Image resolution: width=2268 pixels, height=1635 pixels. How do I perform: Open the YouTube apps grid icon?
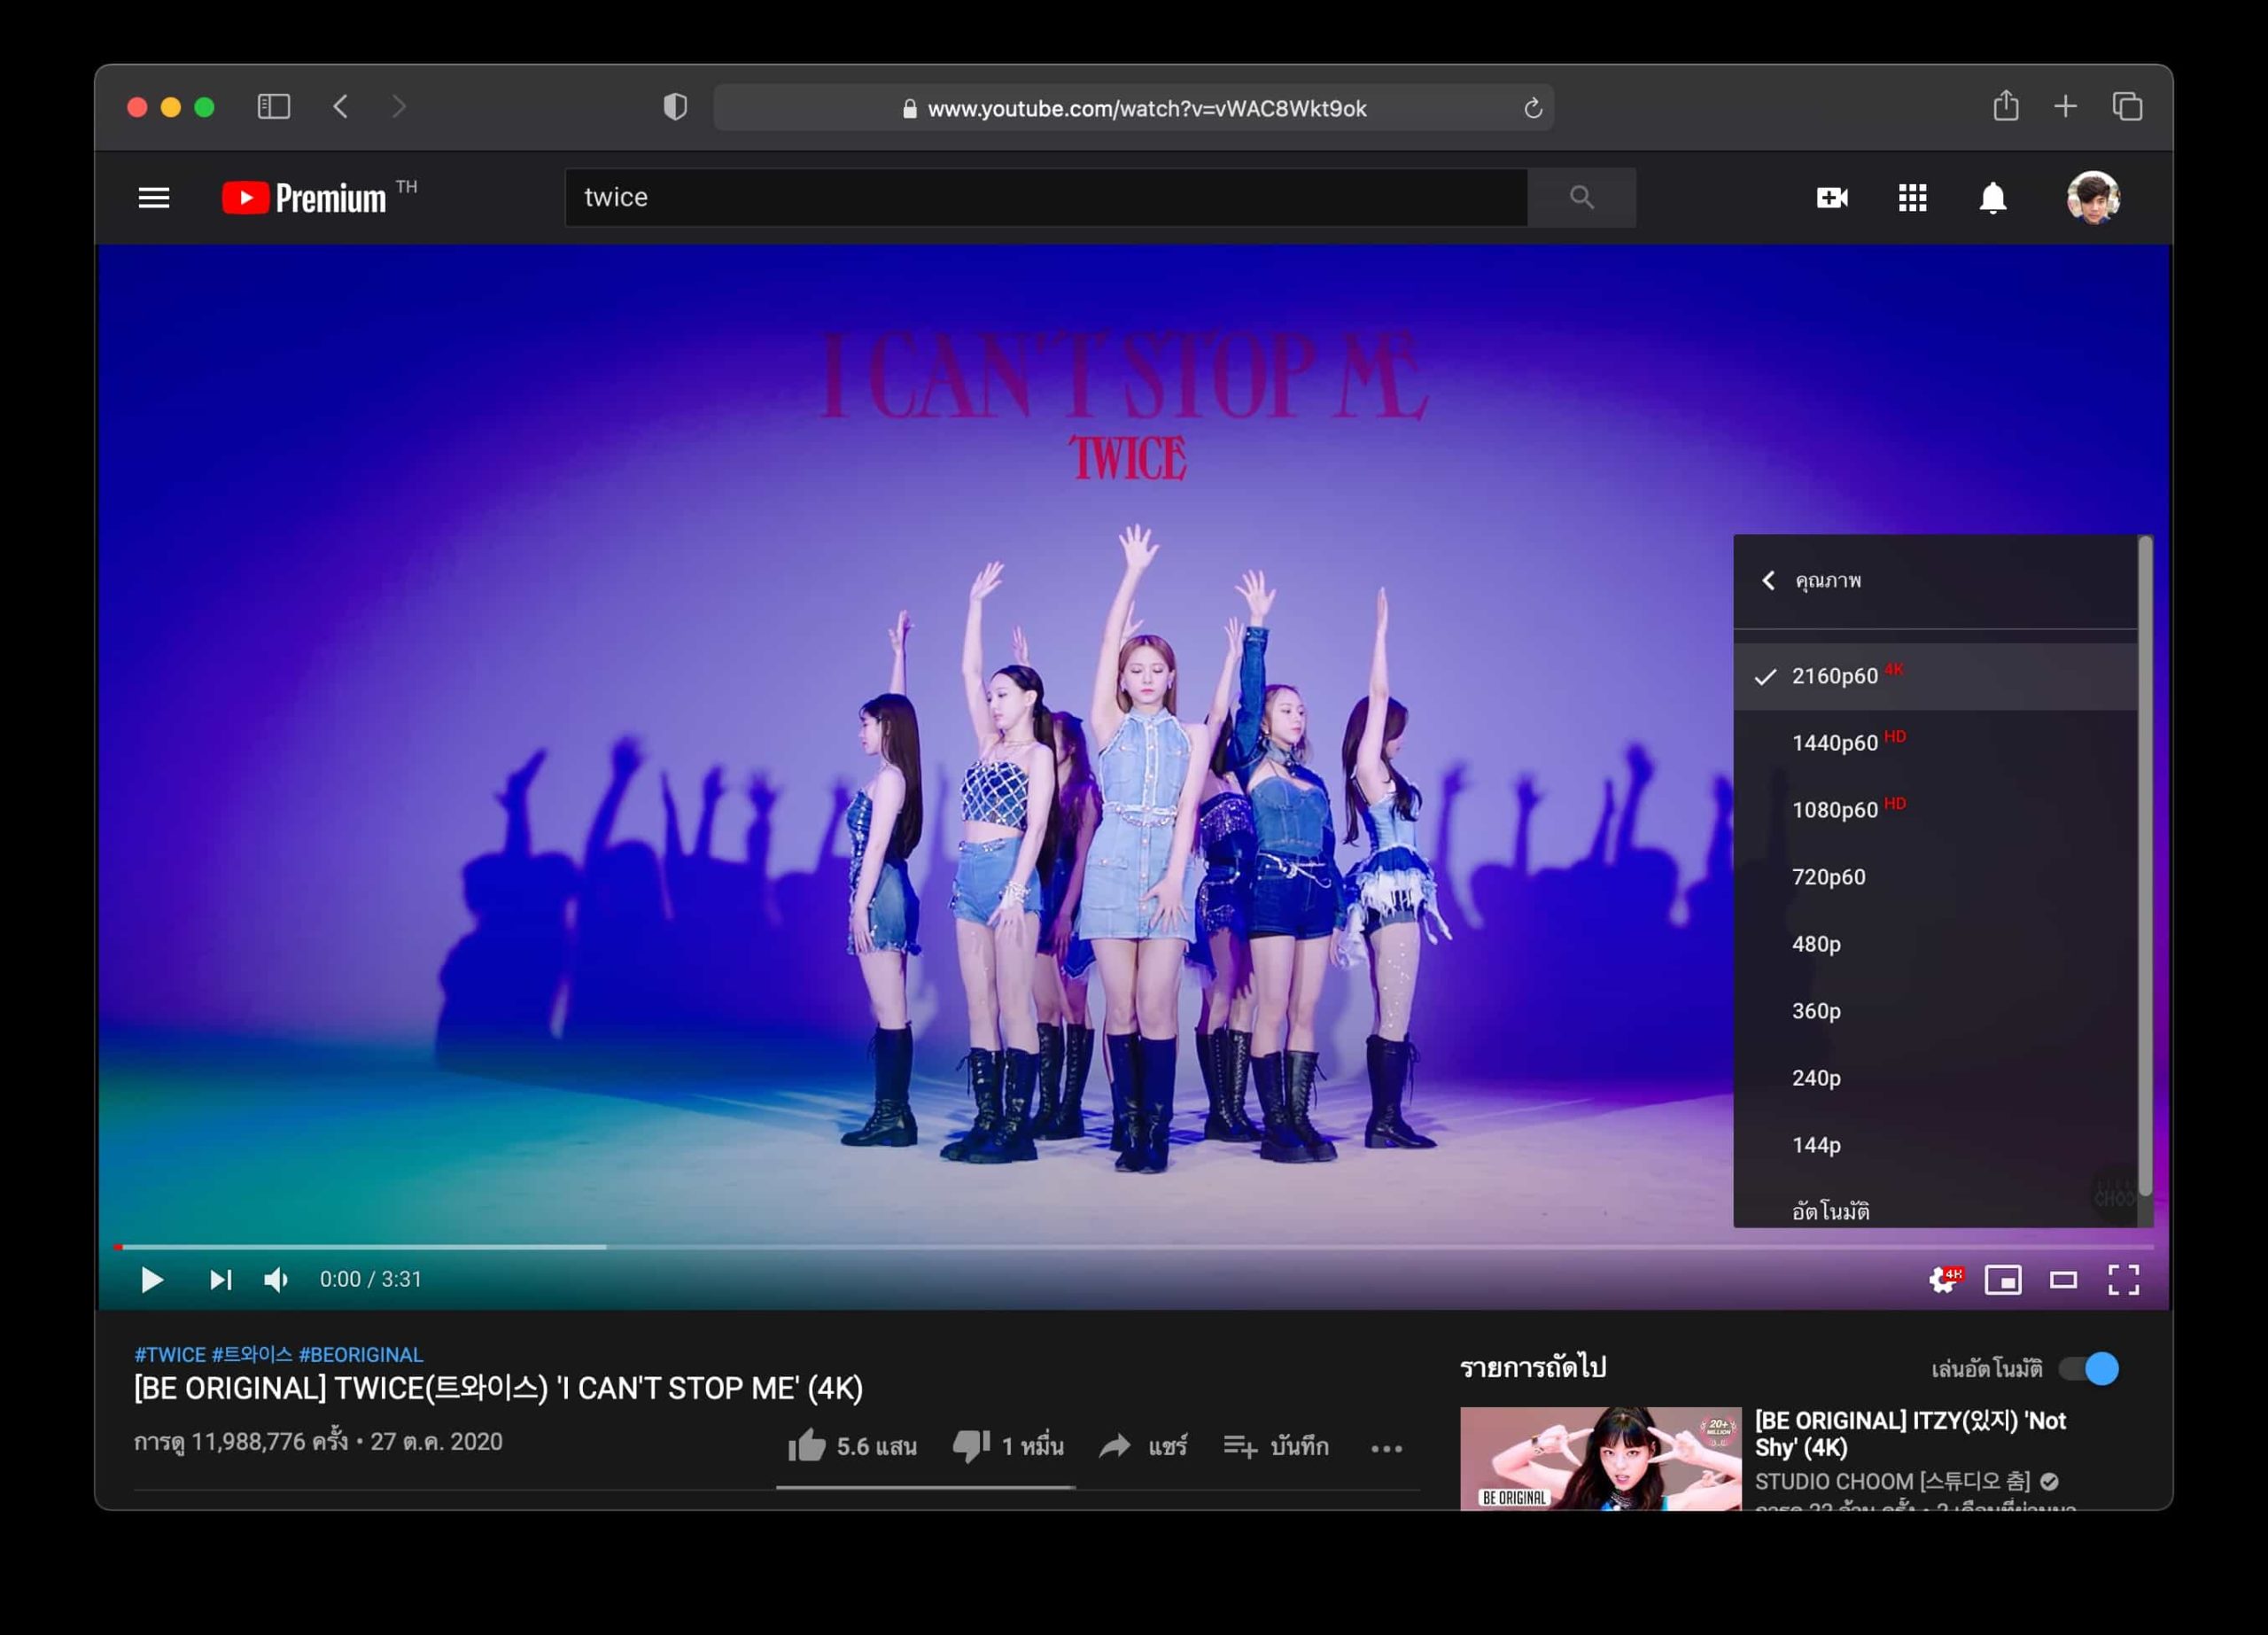[1912, 198]
